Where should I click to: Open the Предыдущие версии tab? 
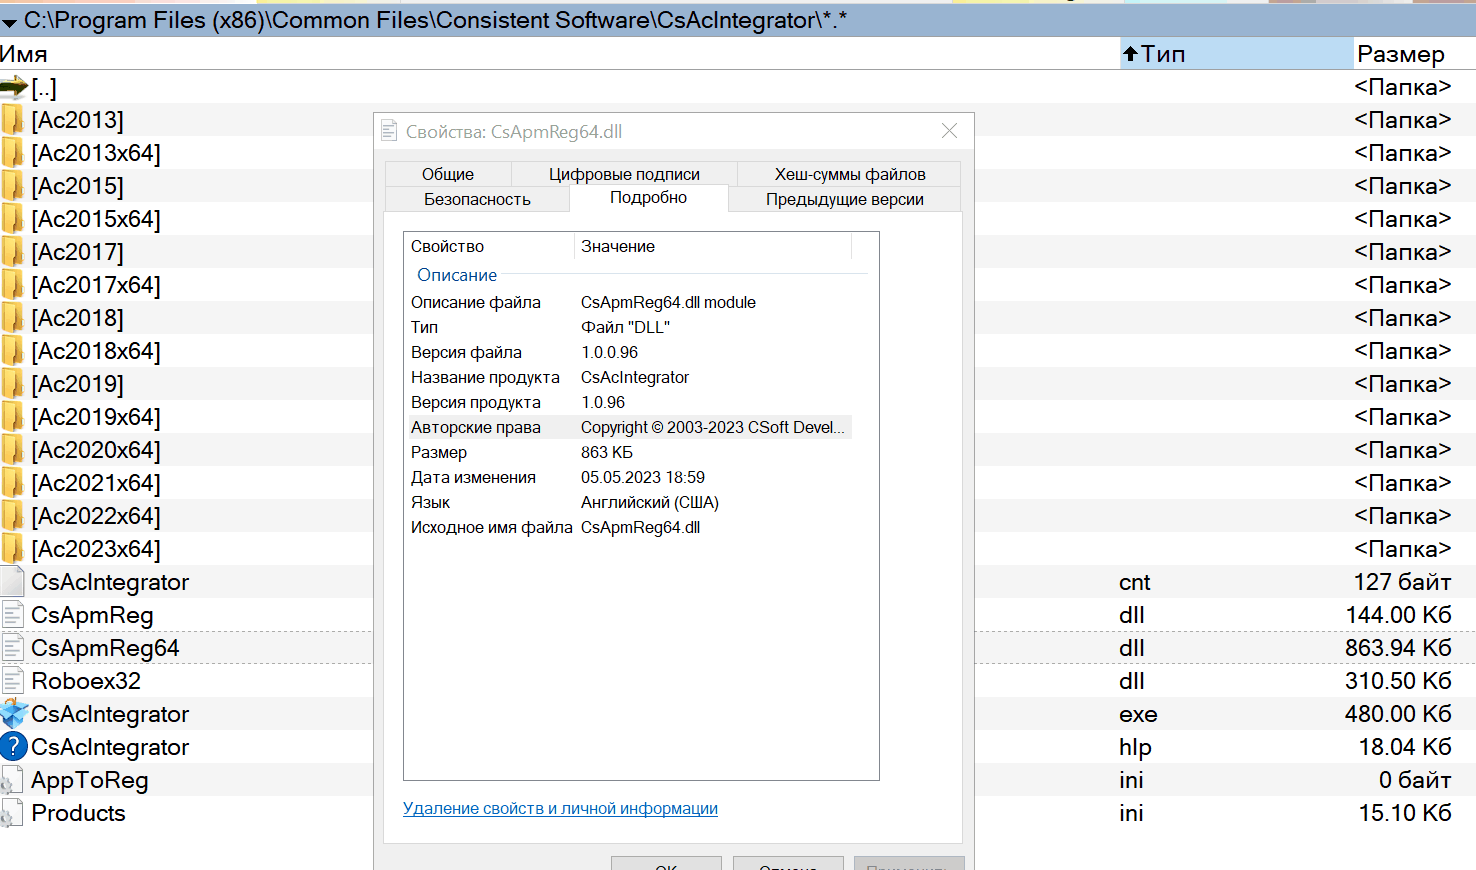844,199
